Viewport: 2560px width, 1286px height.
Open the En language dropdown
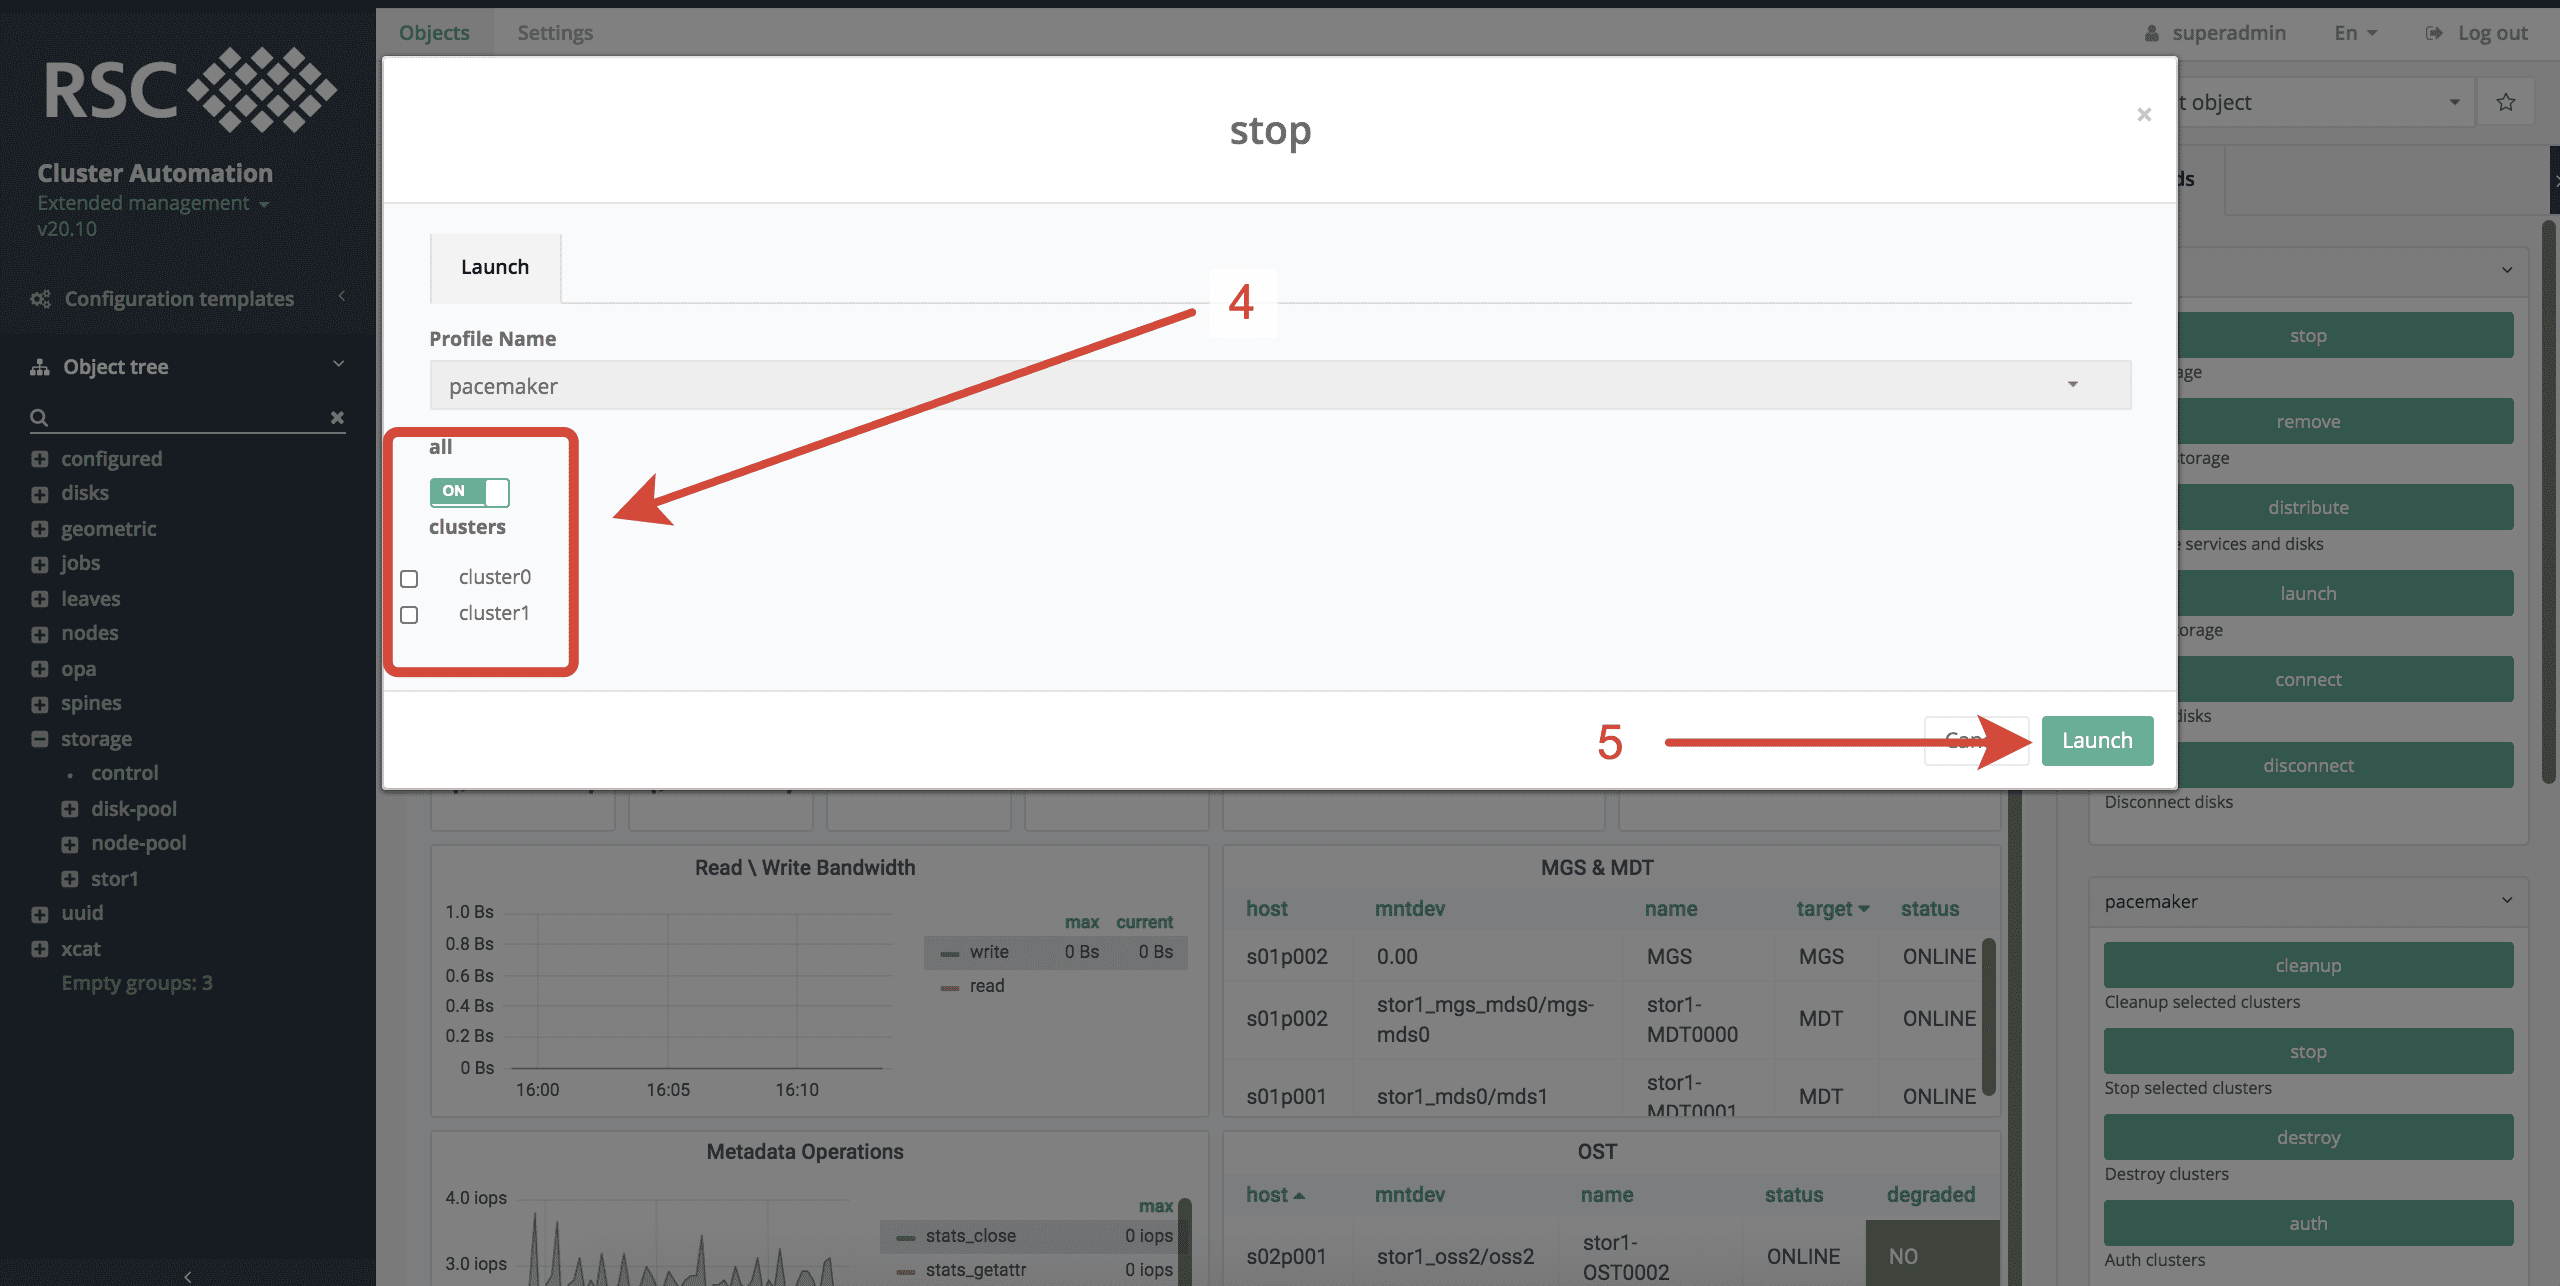coord(2355,33)
